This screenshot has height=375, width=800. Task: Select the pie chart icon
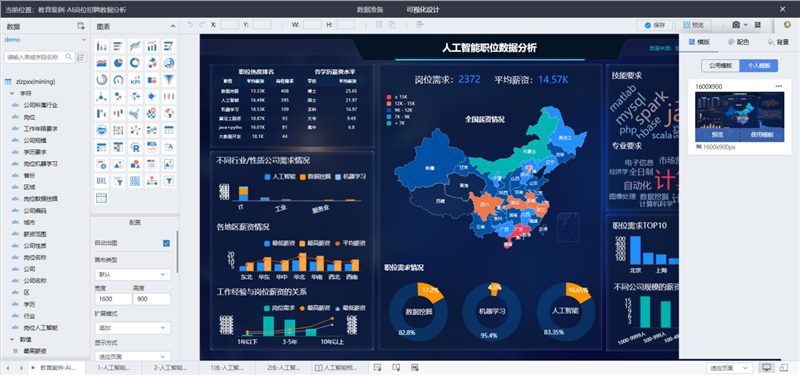(118, 63)
